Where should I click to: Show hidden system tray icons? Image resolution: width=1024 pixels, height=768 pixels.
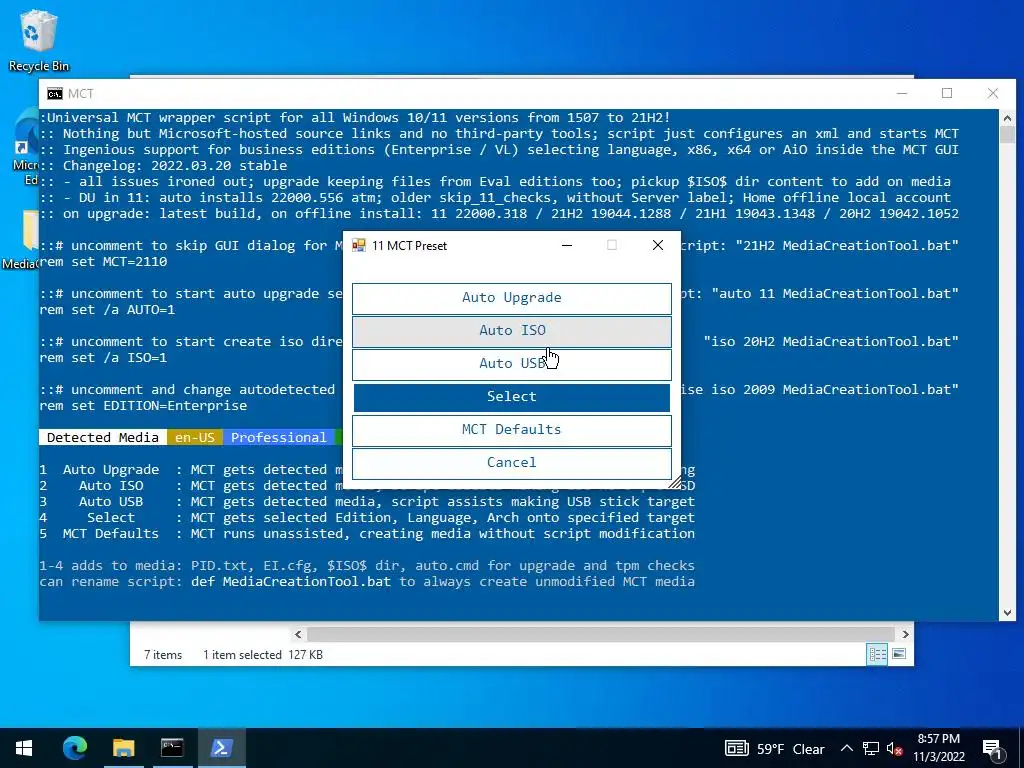tap(846, 748)
